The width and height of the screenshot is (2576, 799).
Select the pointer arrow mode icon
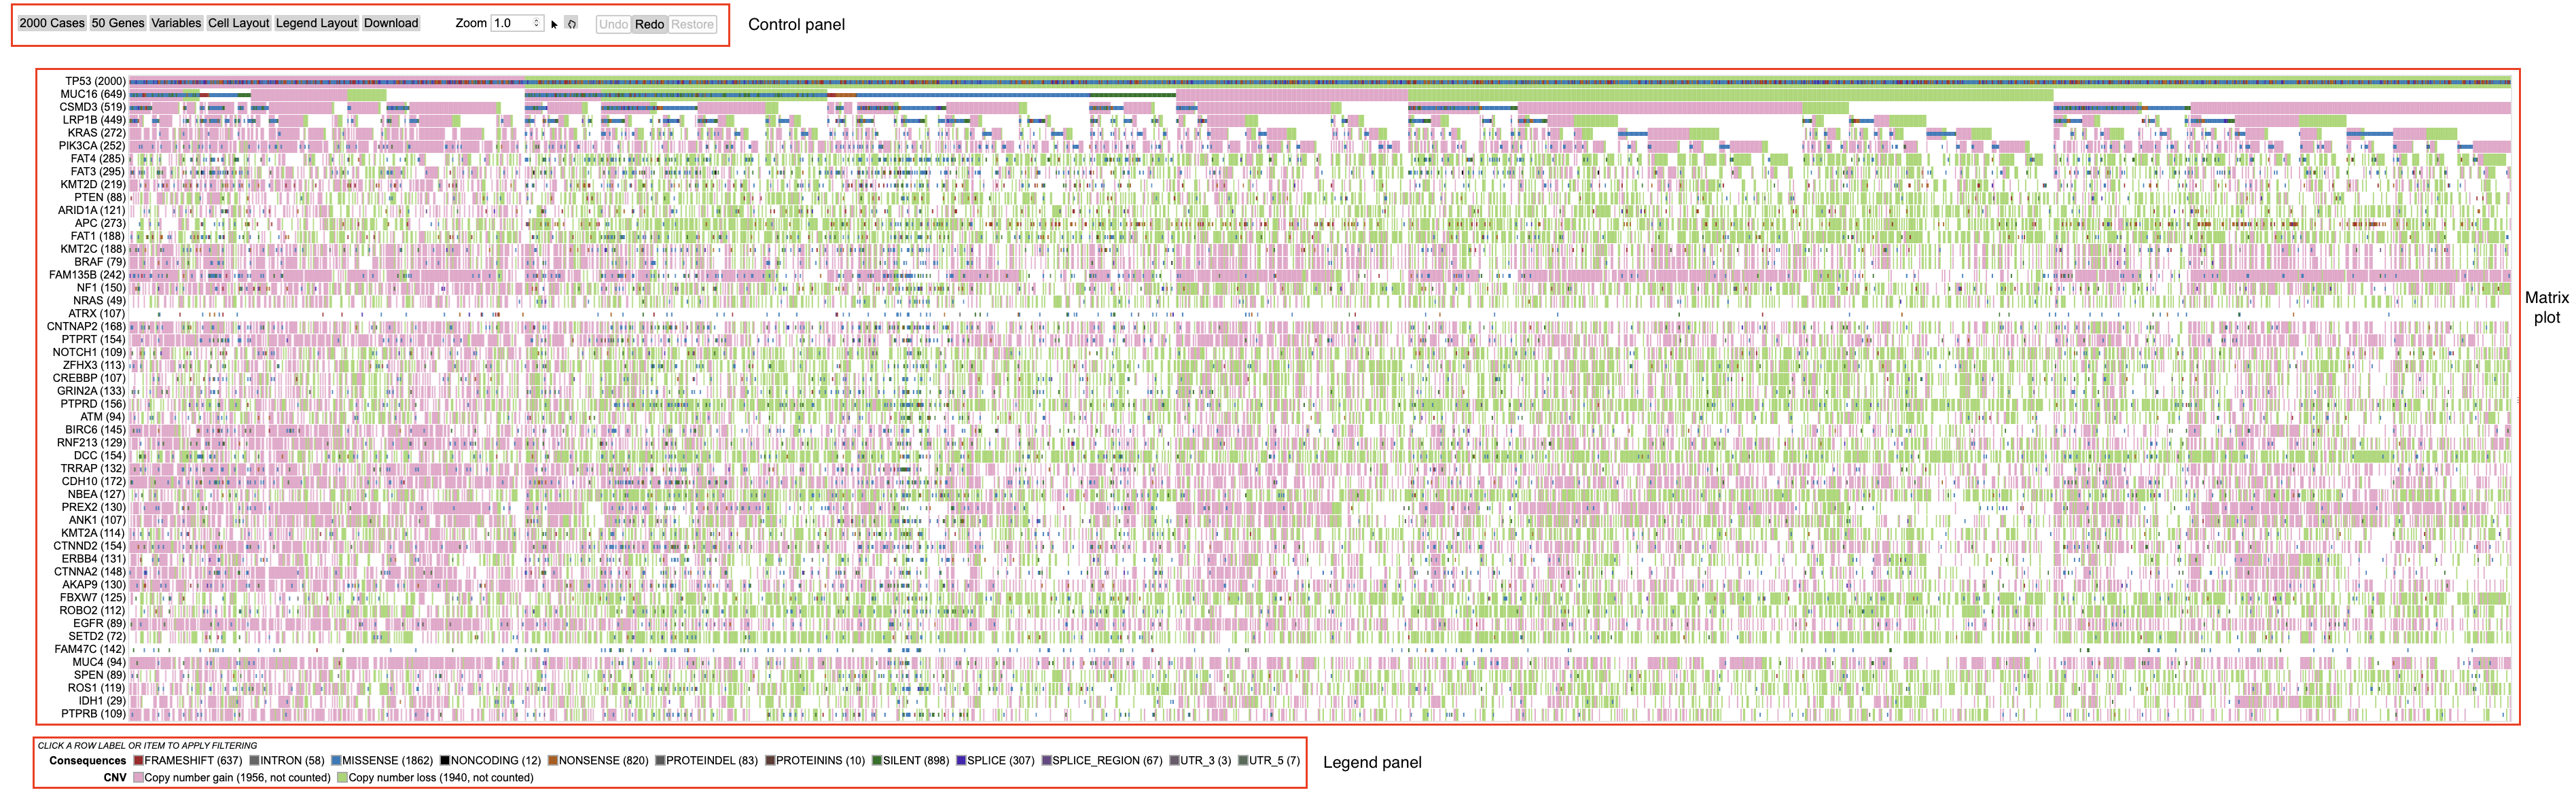point(554,24)
